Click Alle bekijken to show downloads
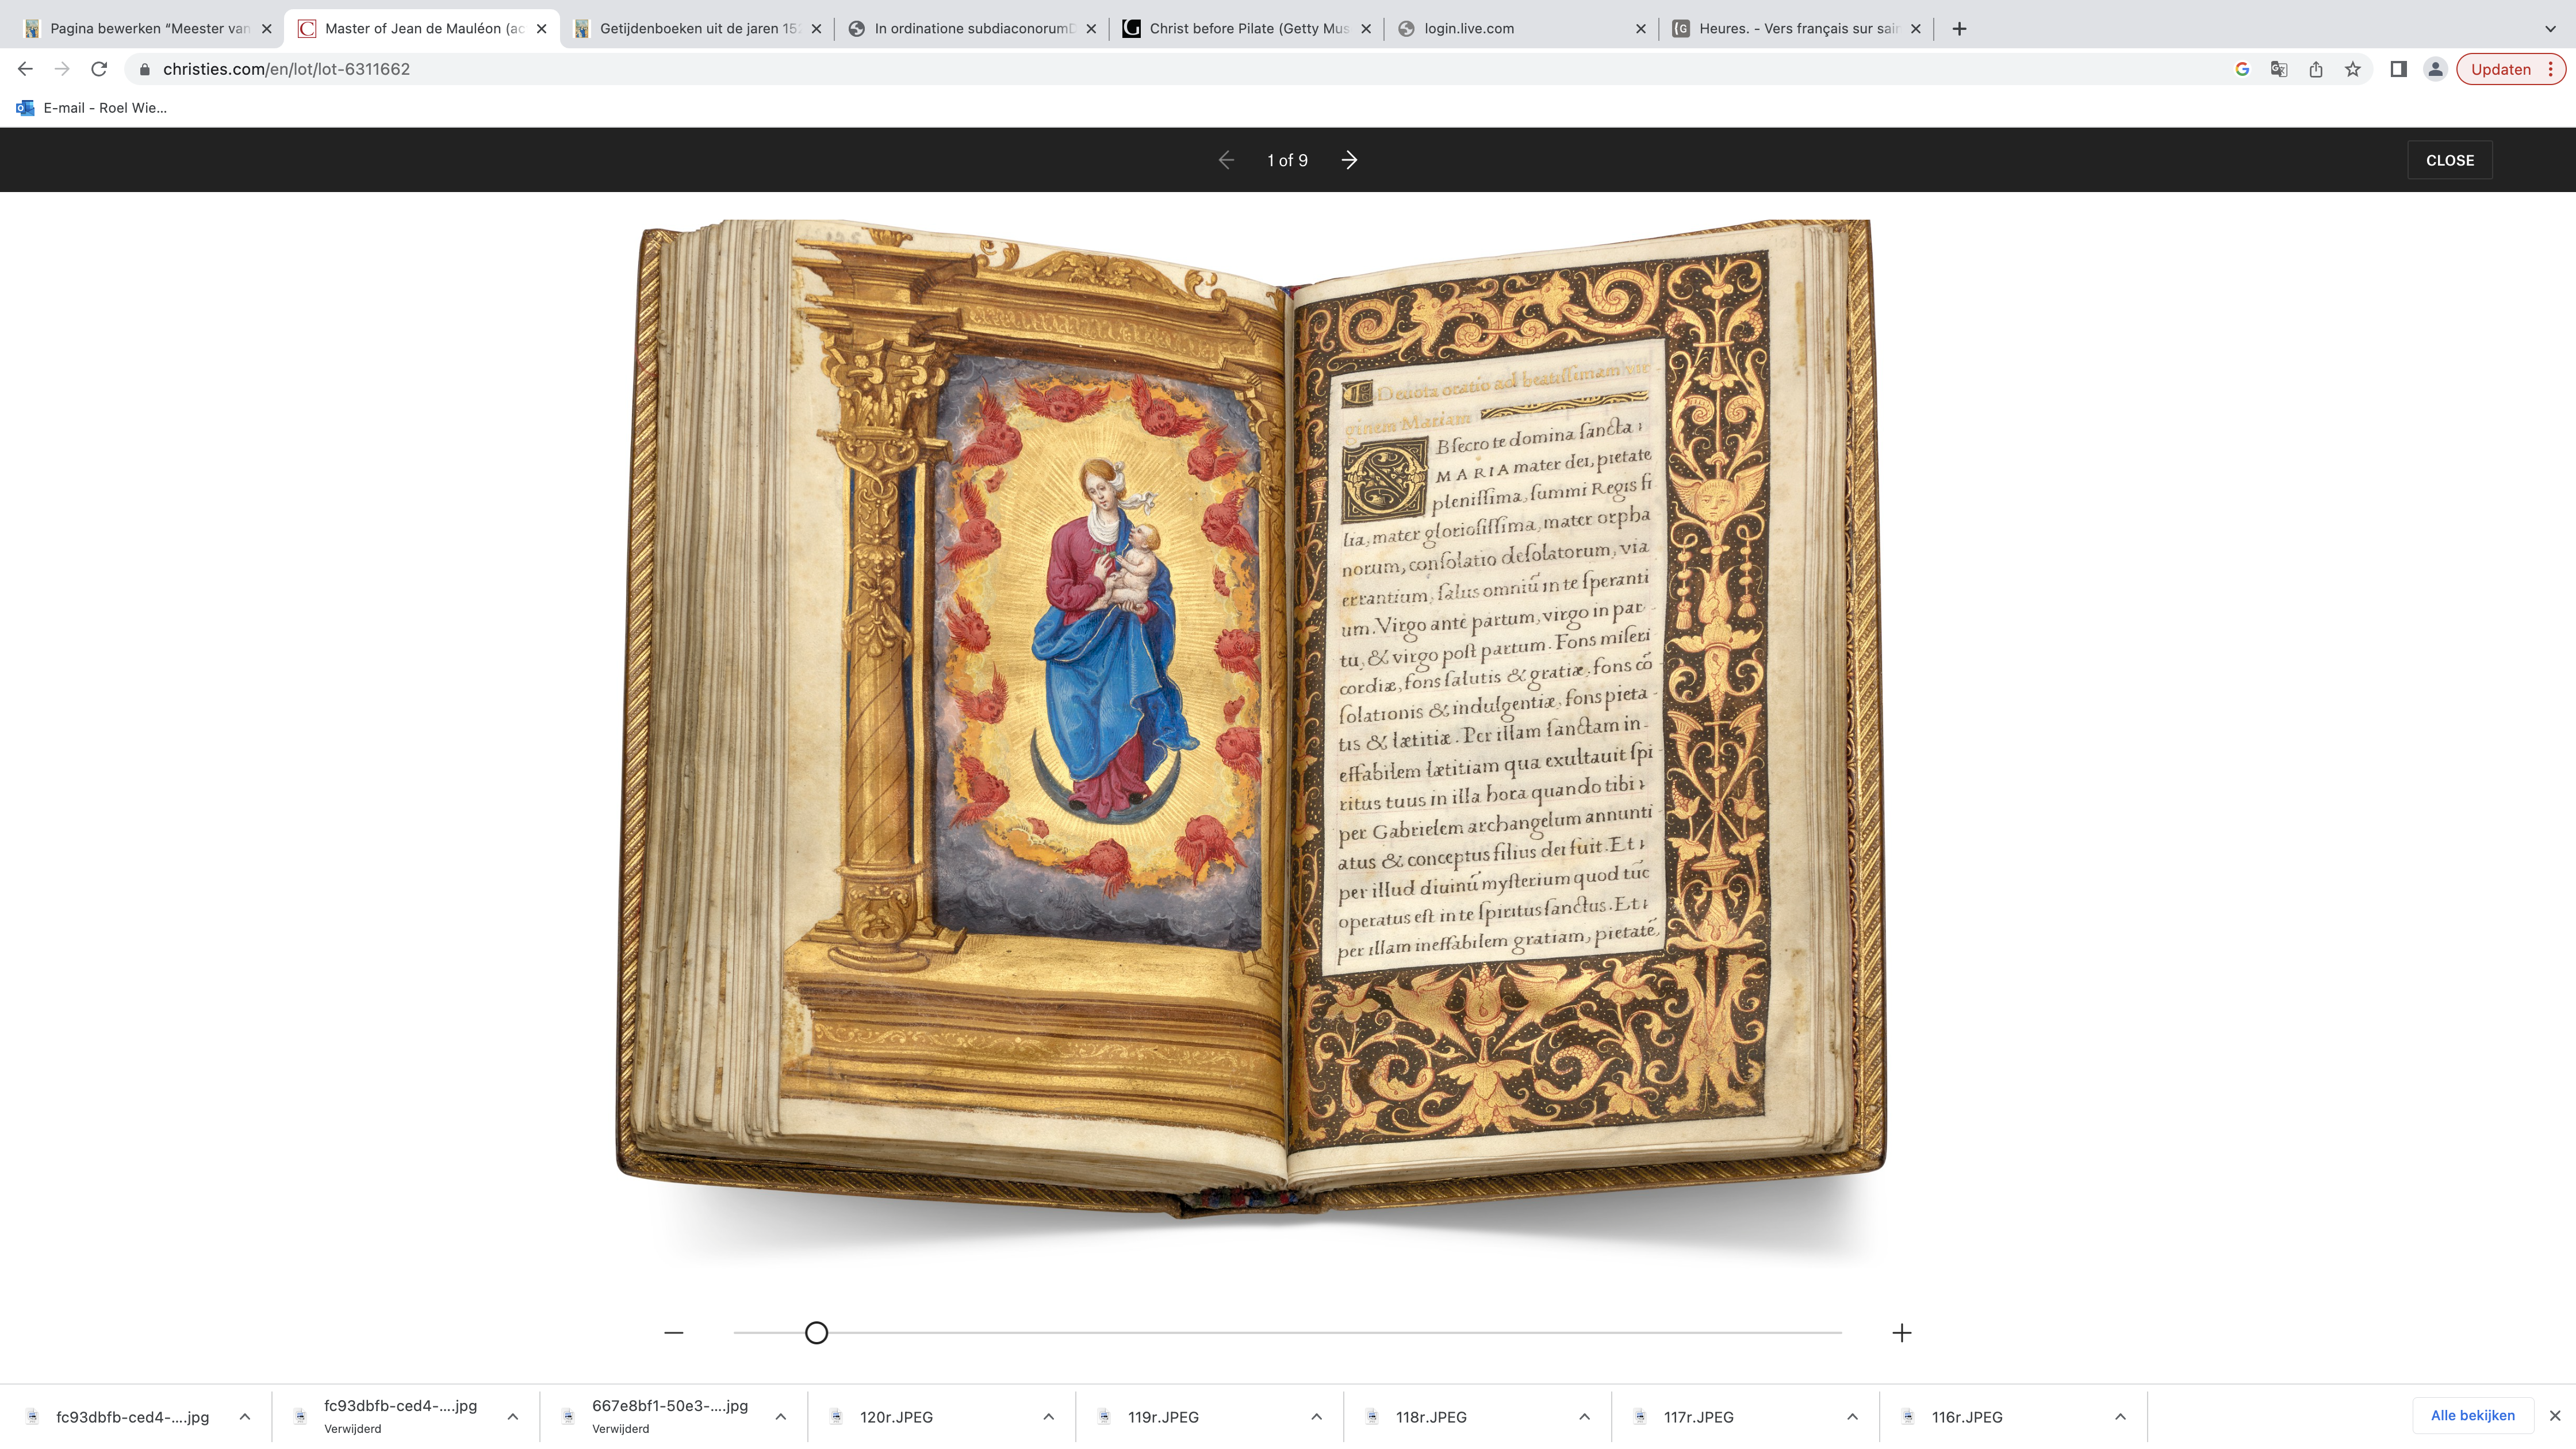Screen dimensions: 2576x1449 click(2473, 1416)
